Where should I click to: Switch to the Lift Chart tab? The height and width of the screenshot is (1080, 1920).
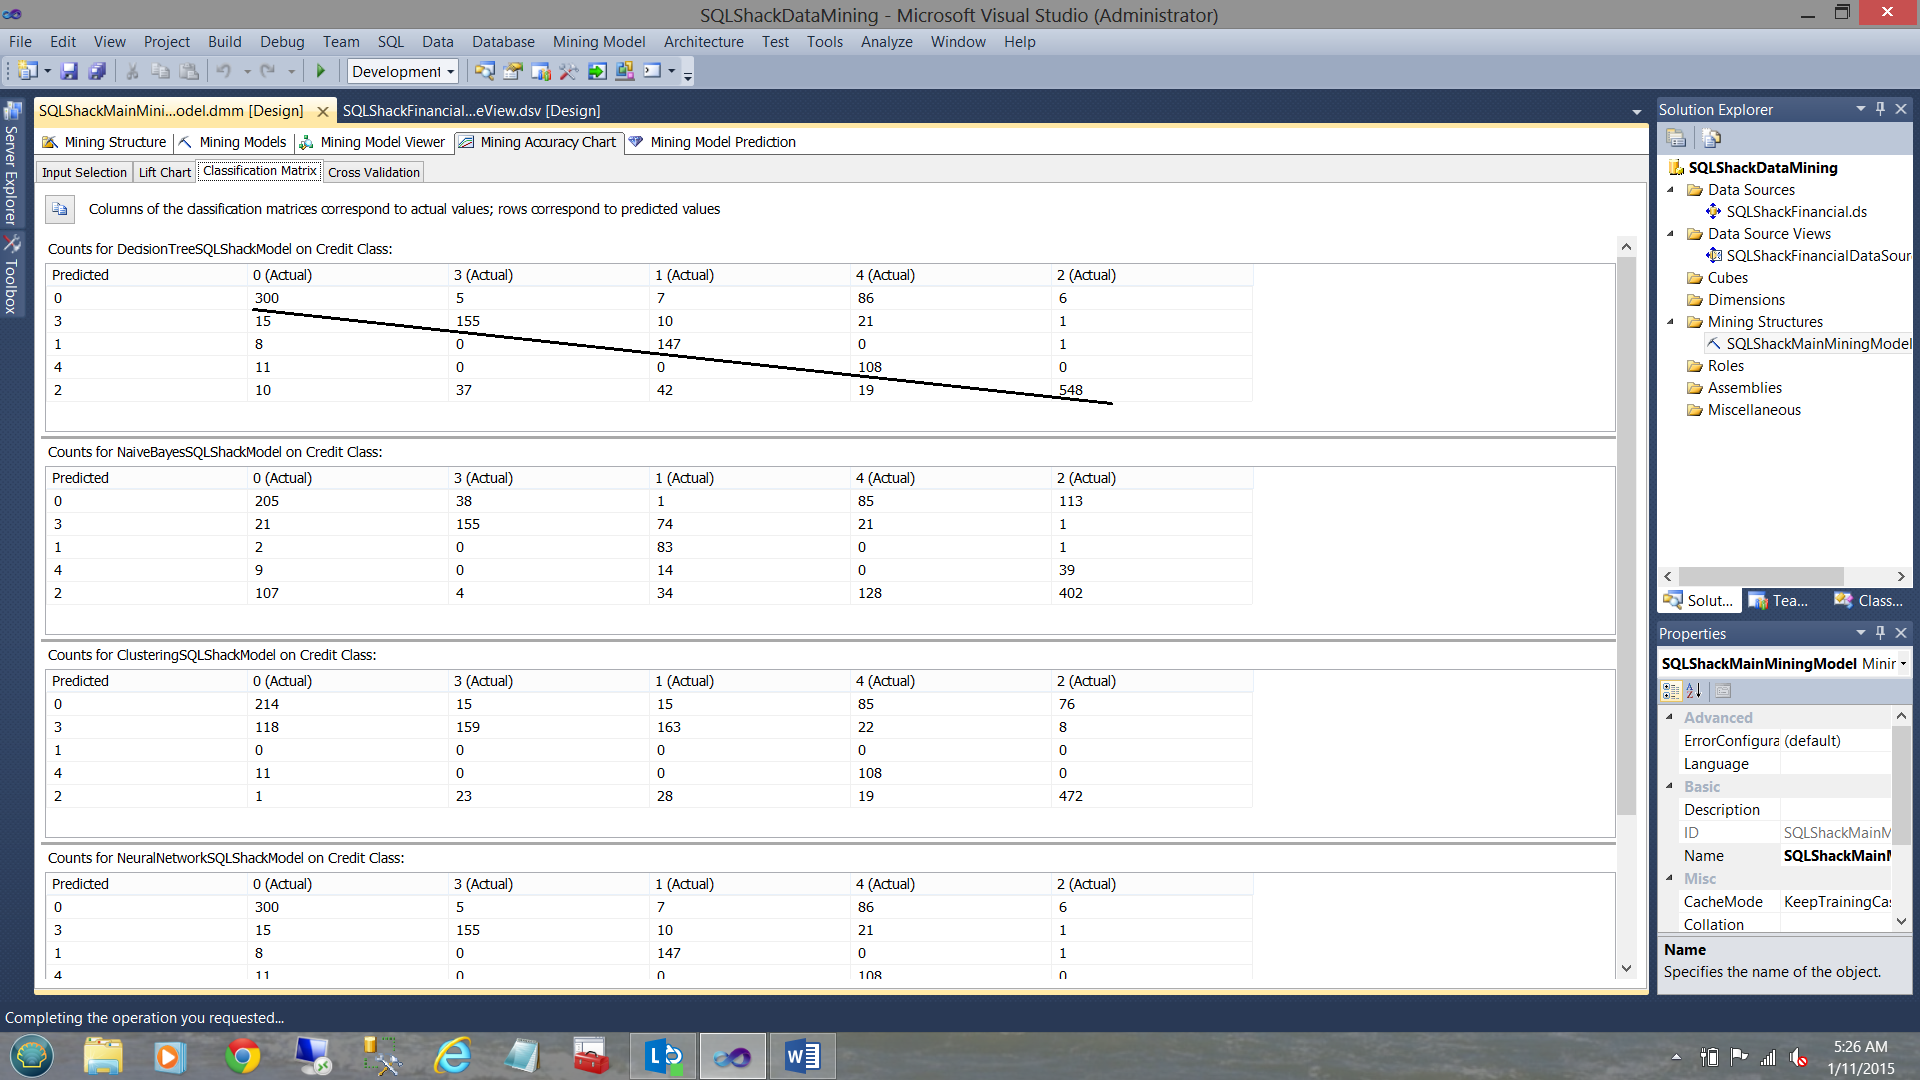[164, 172]
